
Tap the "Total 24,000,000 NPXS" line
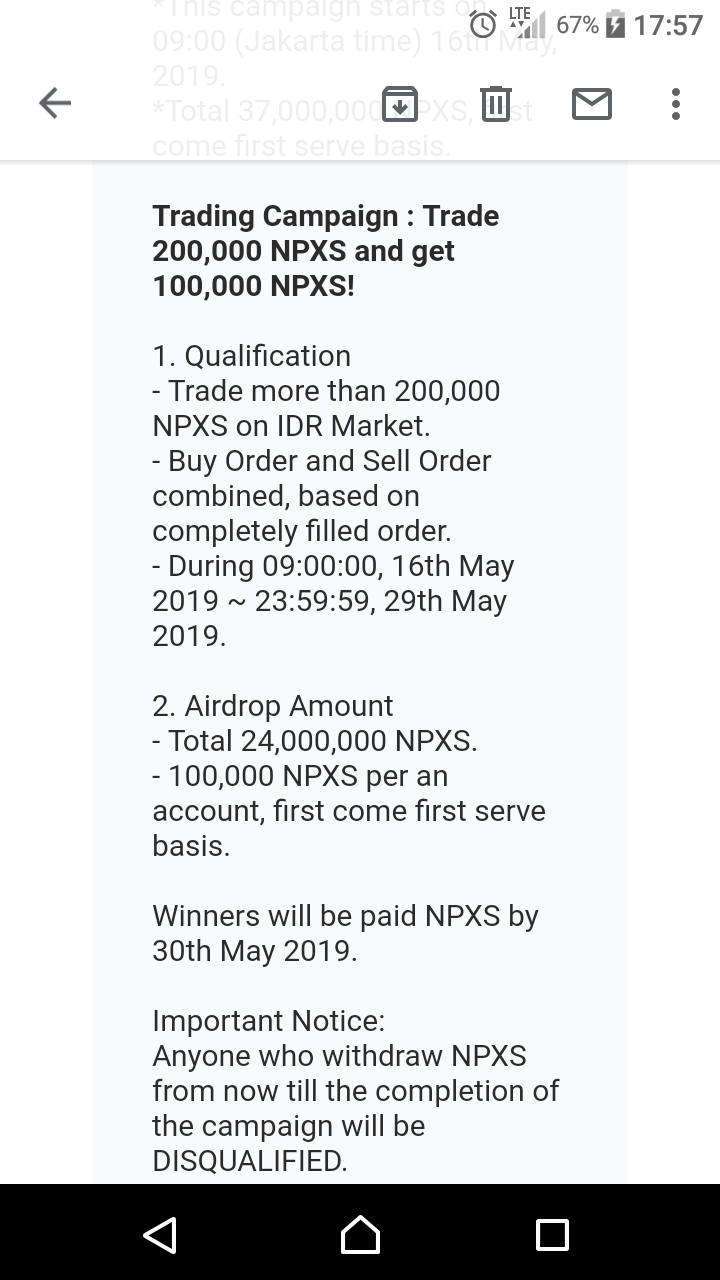(x=315, y=741)
